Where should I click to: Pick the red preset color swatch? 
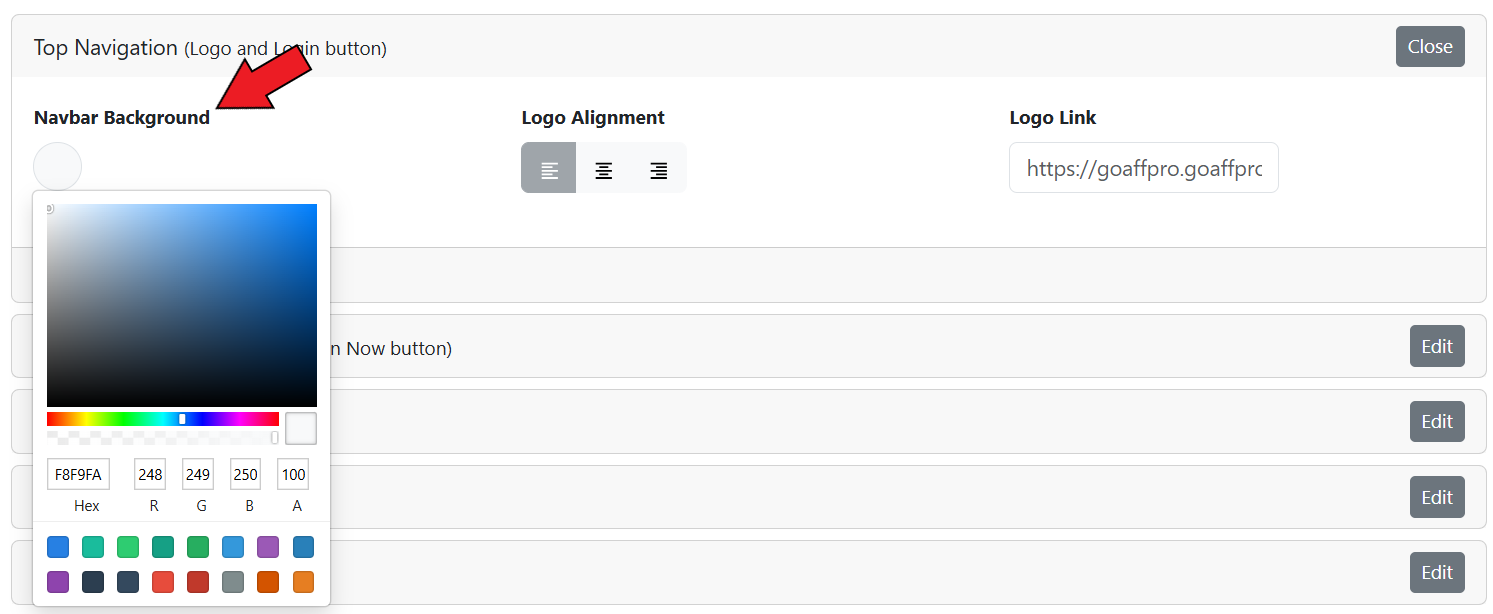coord(163,581)
